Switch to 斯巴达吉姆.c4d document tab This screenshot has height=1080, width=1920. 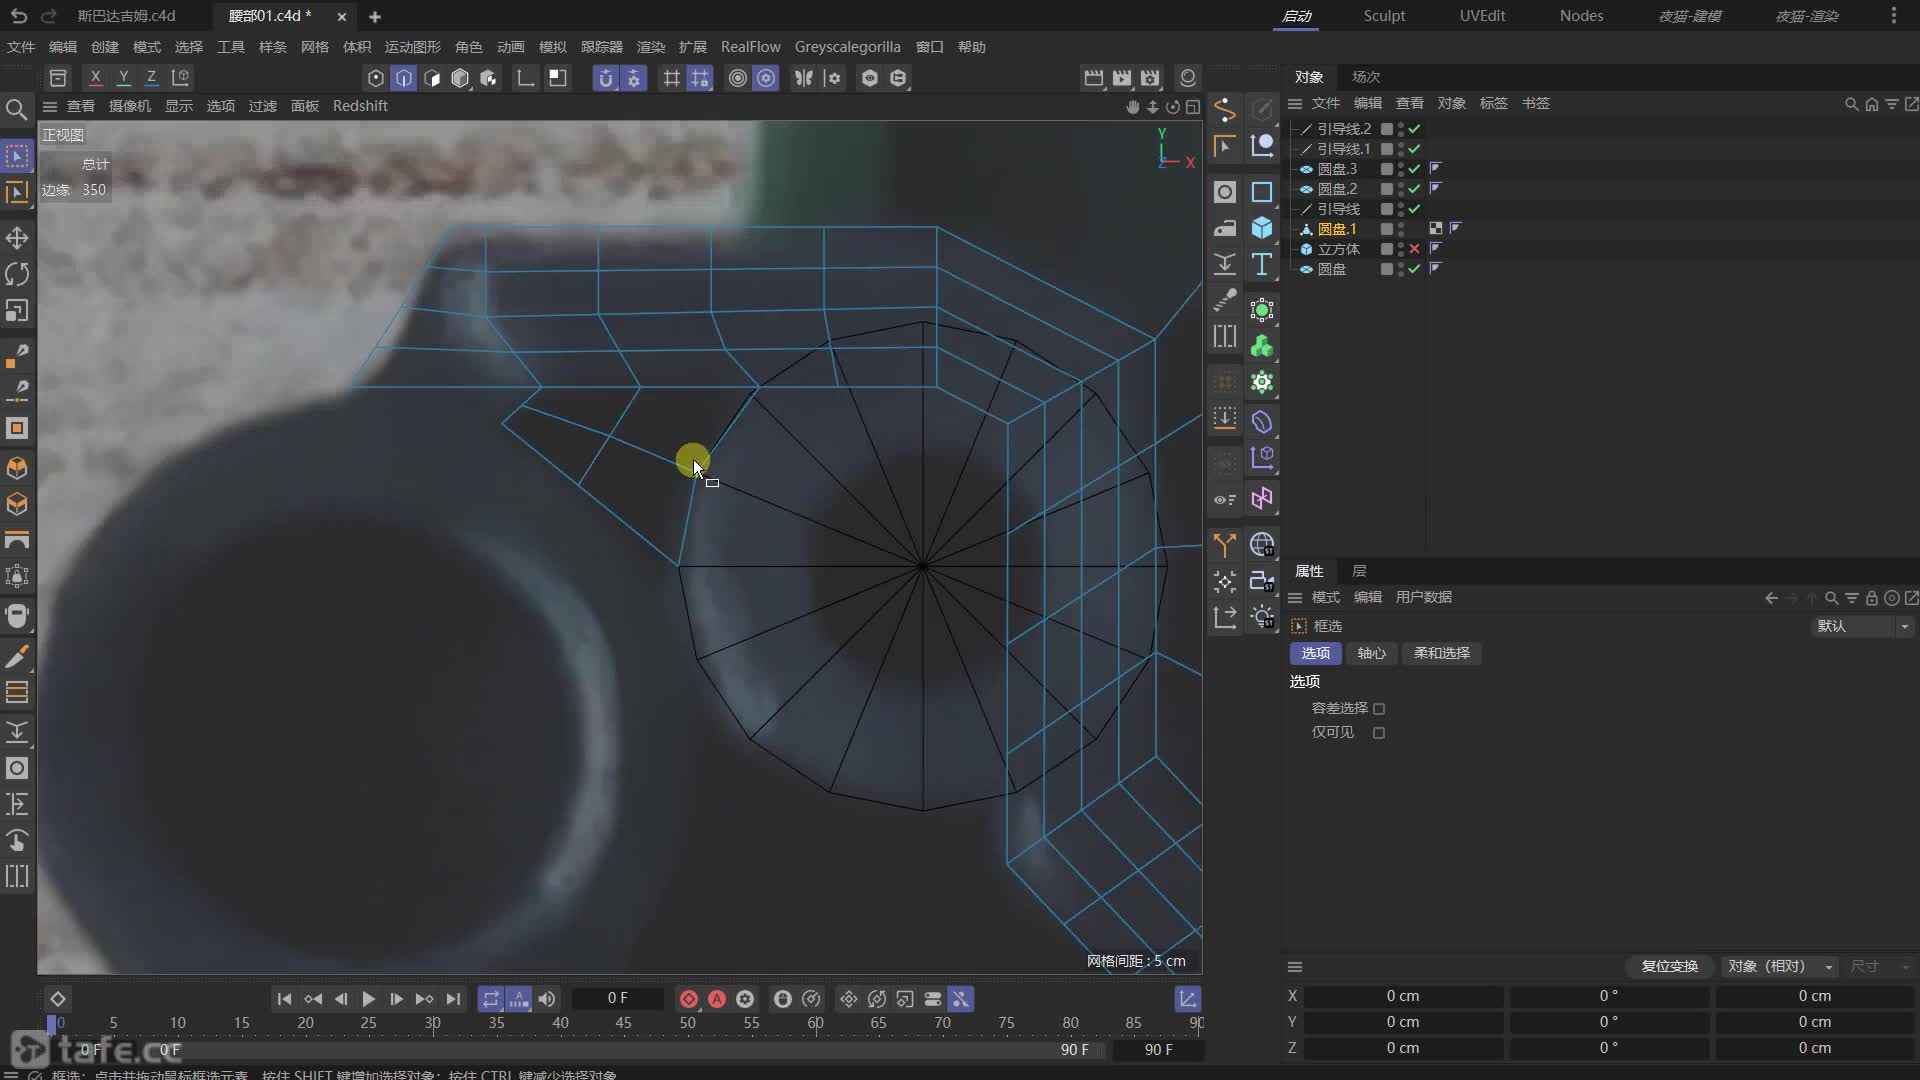(x=126, y=16)
